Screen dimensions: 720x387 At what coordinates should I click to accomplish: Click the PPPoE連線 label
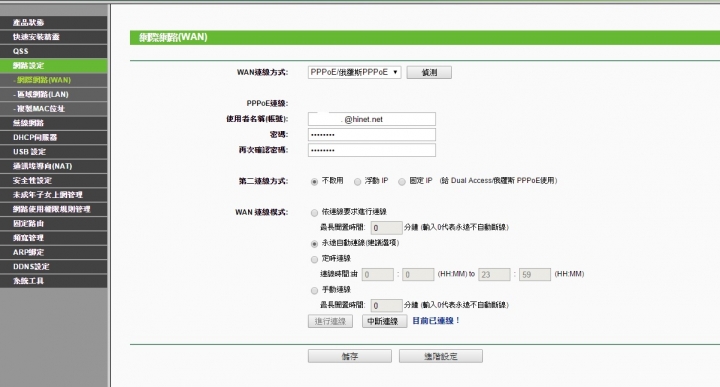[267, 103]
